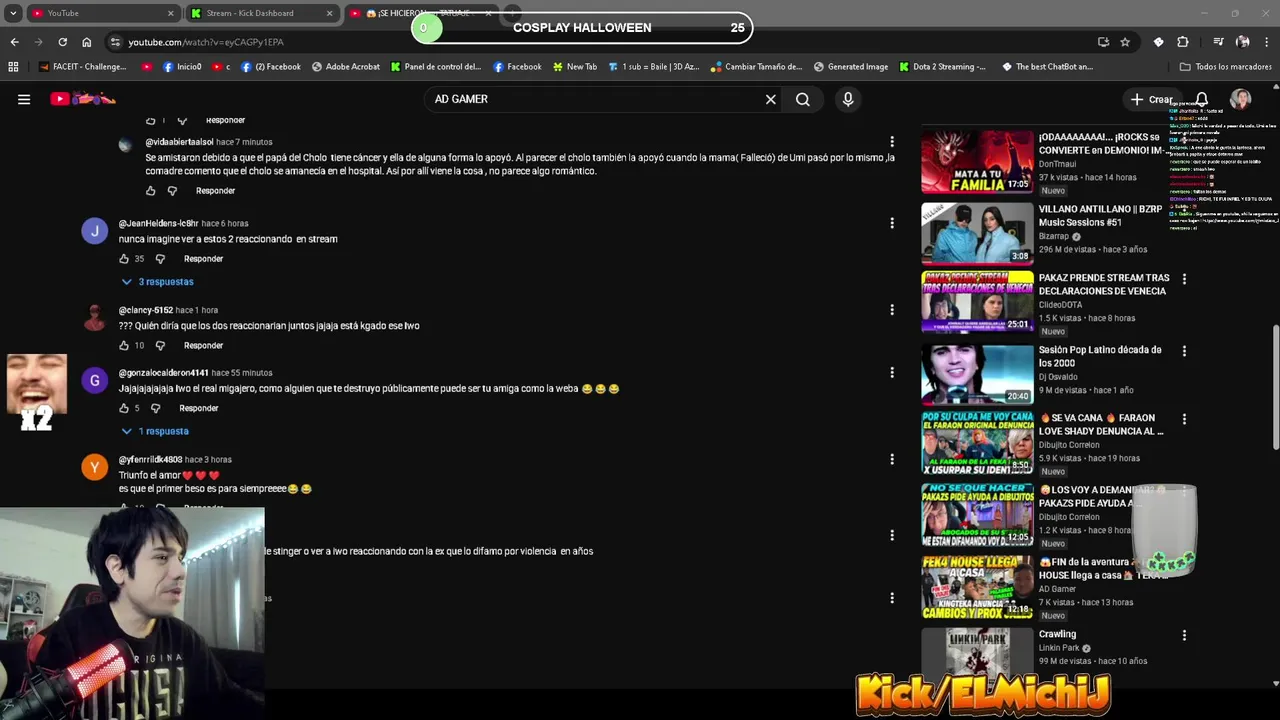Expand 3 respuestas under JeanHeldens comment
The width and height of the screenshot is (1280, 720).
pos(157,282)
